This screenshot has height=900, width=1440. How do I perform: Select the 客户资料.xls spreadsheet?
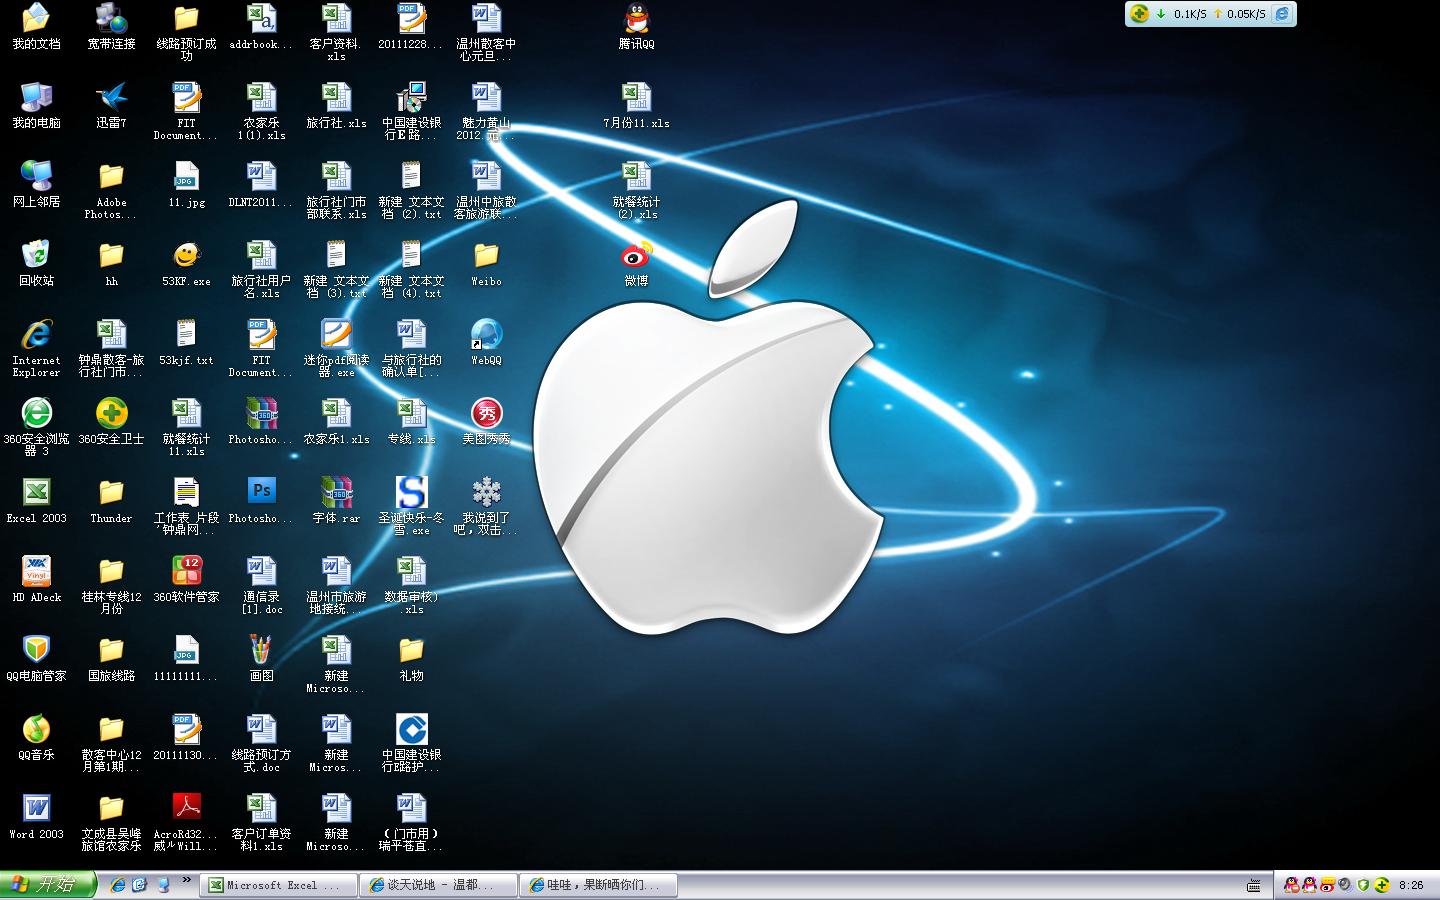tap(336, 33)
